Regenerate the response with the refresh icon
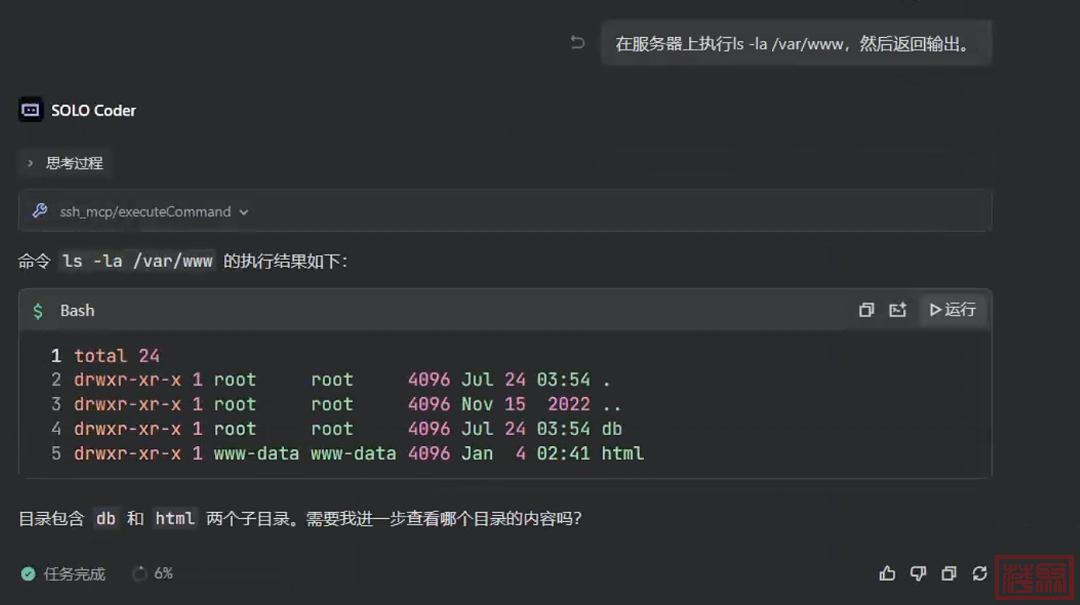This screenshot has height=605, width=1080. tap(980, 573)
